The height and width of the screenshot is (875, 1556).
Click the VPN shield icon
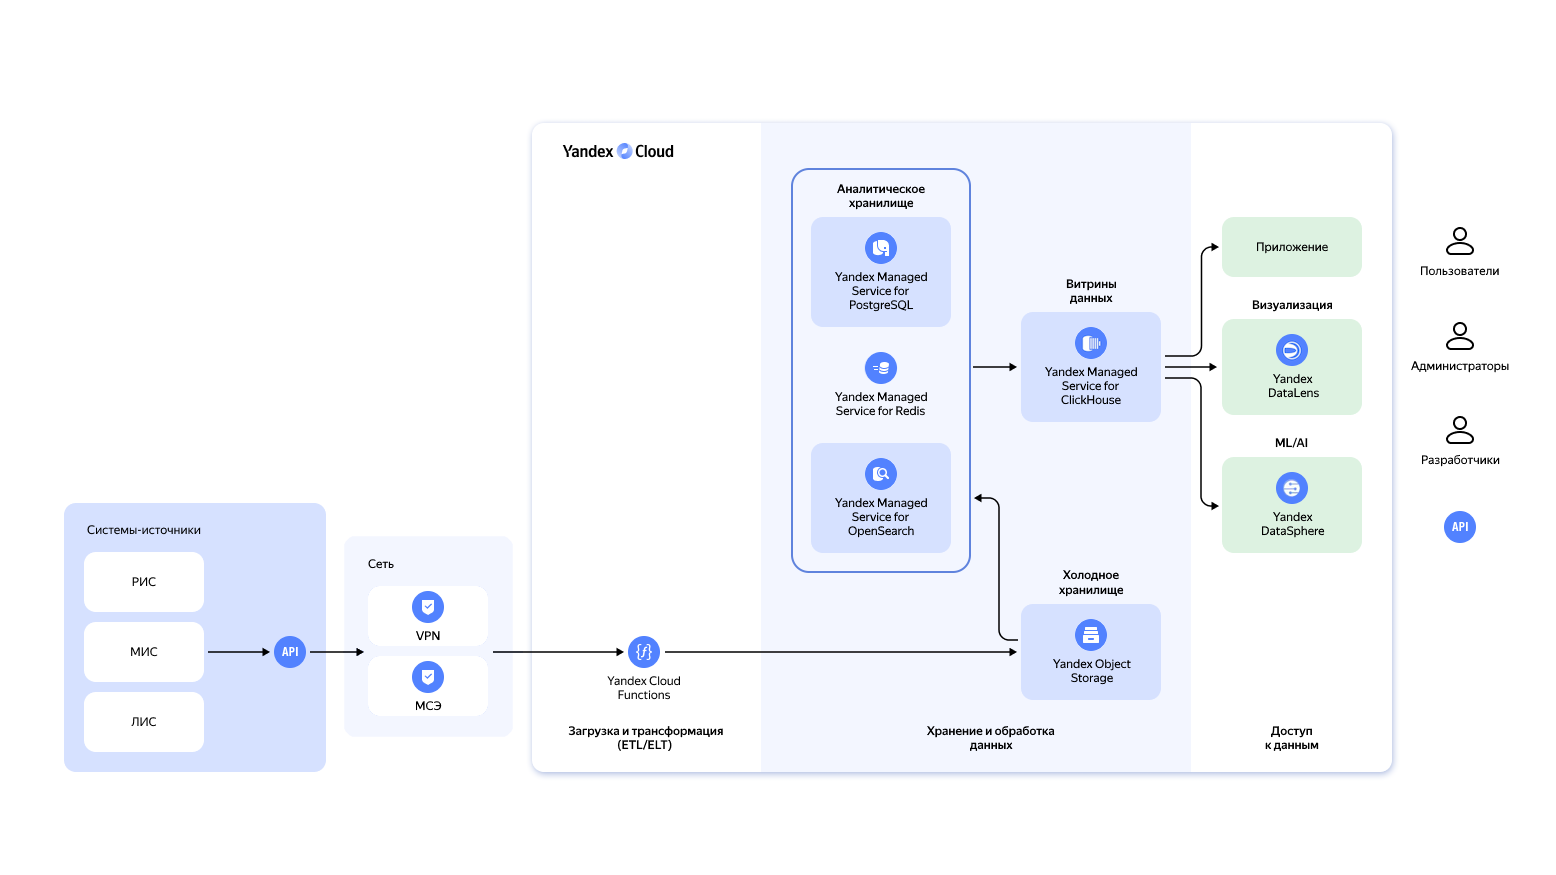(x=428, y=607)
